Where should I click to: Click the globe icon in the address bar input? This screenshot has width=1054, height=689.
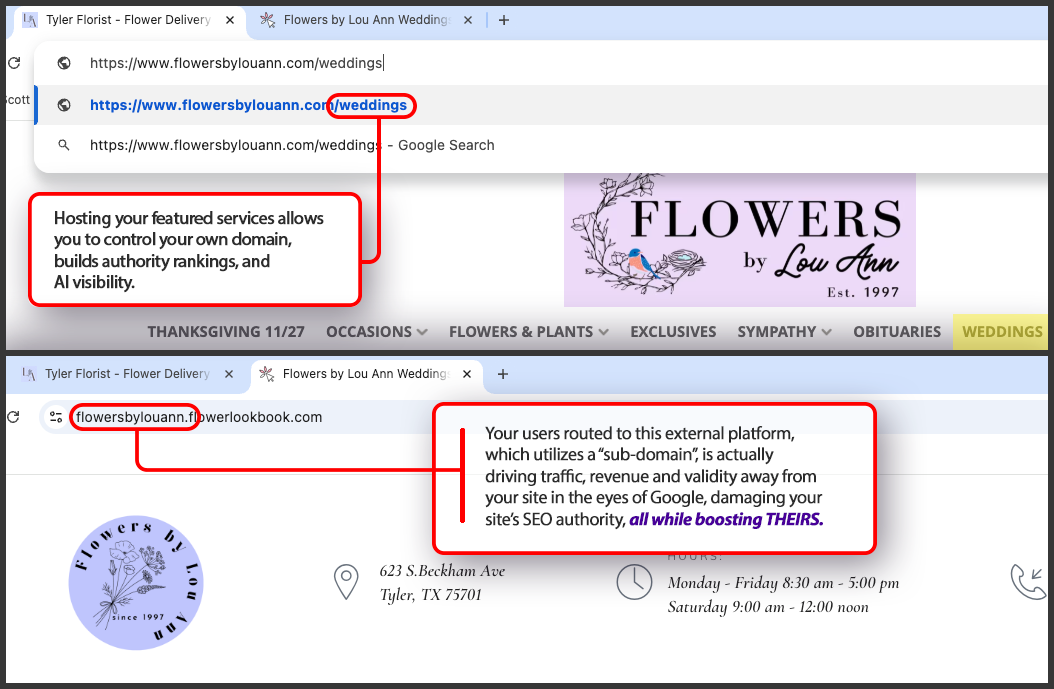(x=64, y=63)
